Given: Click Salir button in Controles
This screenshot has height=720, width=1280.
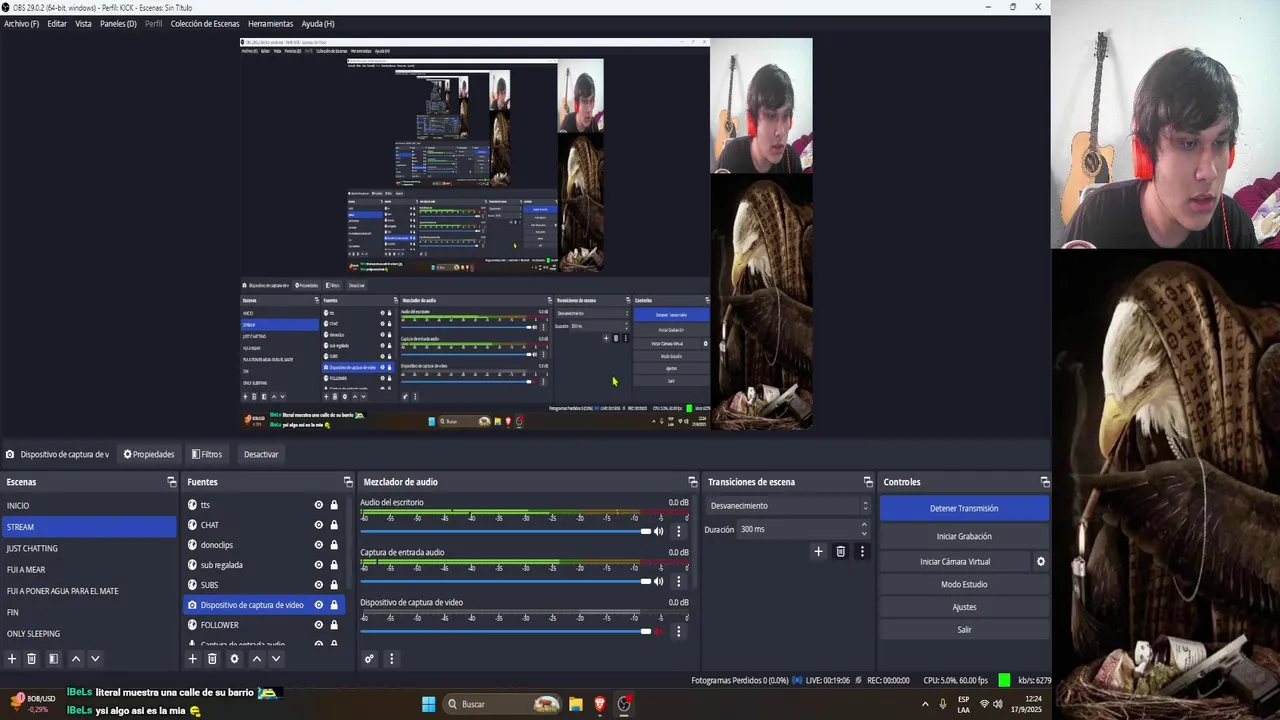Looking at the screenshot, I should [964, 630].
